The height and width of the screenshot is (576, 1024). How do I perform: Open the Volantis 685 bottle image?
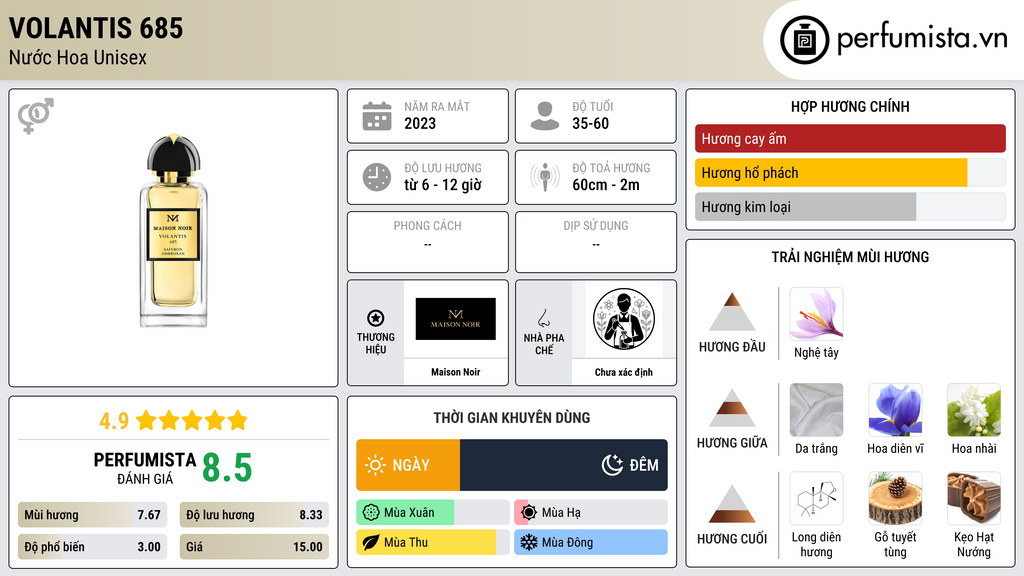click(173, 231)
